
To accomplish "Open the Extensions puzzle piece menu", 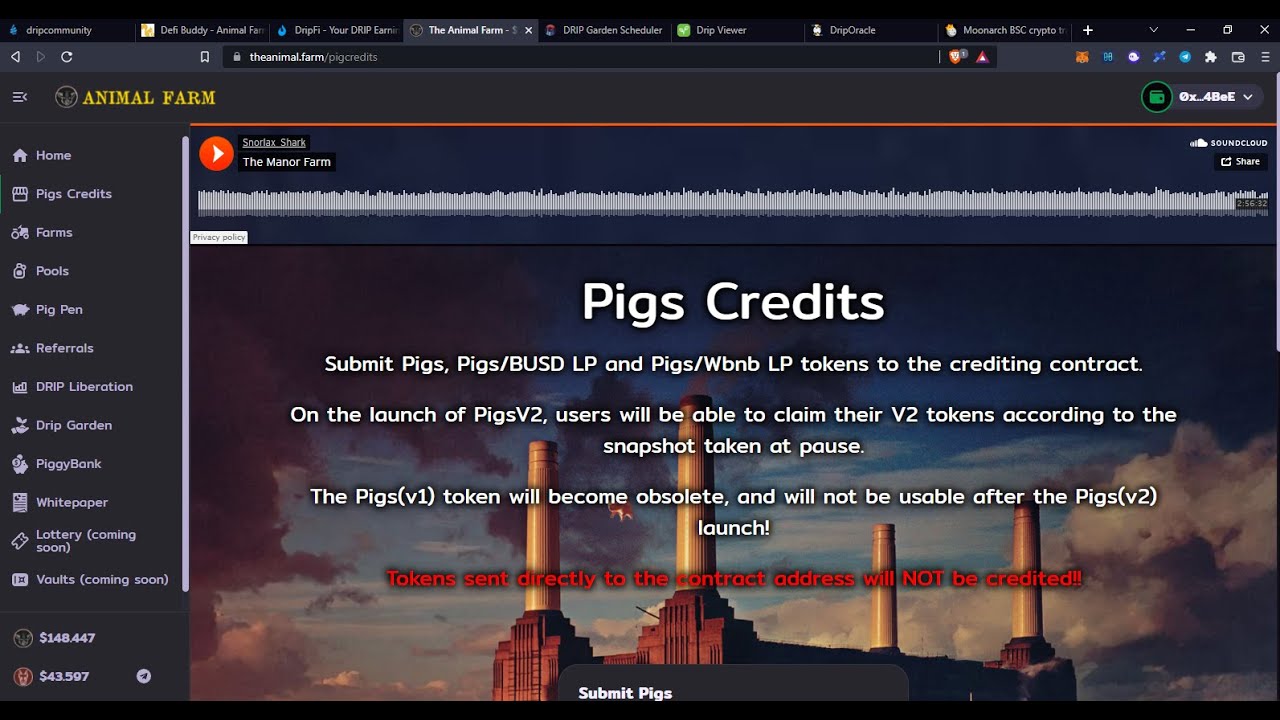I will [1211, 57].
